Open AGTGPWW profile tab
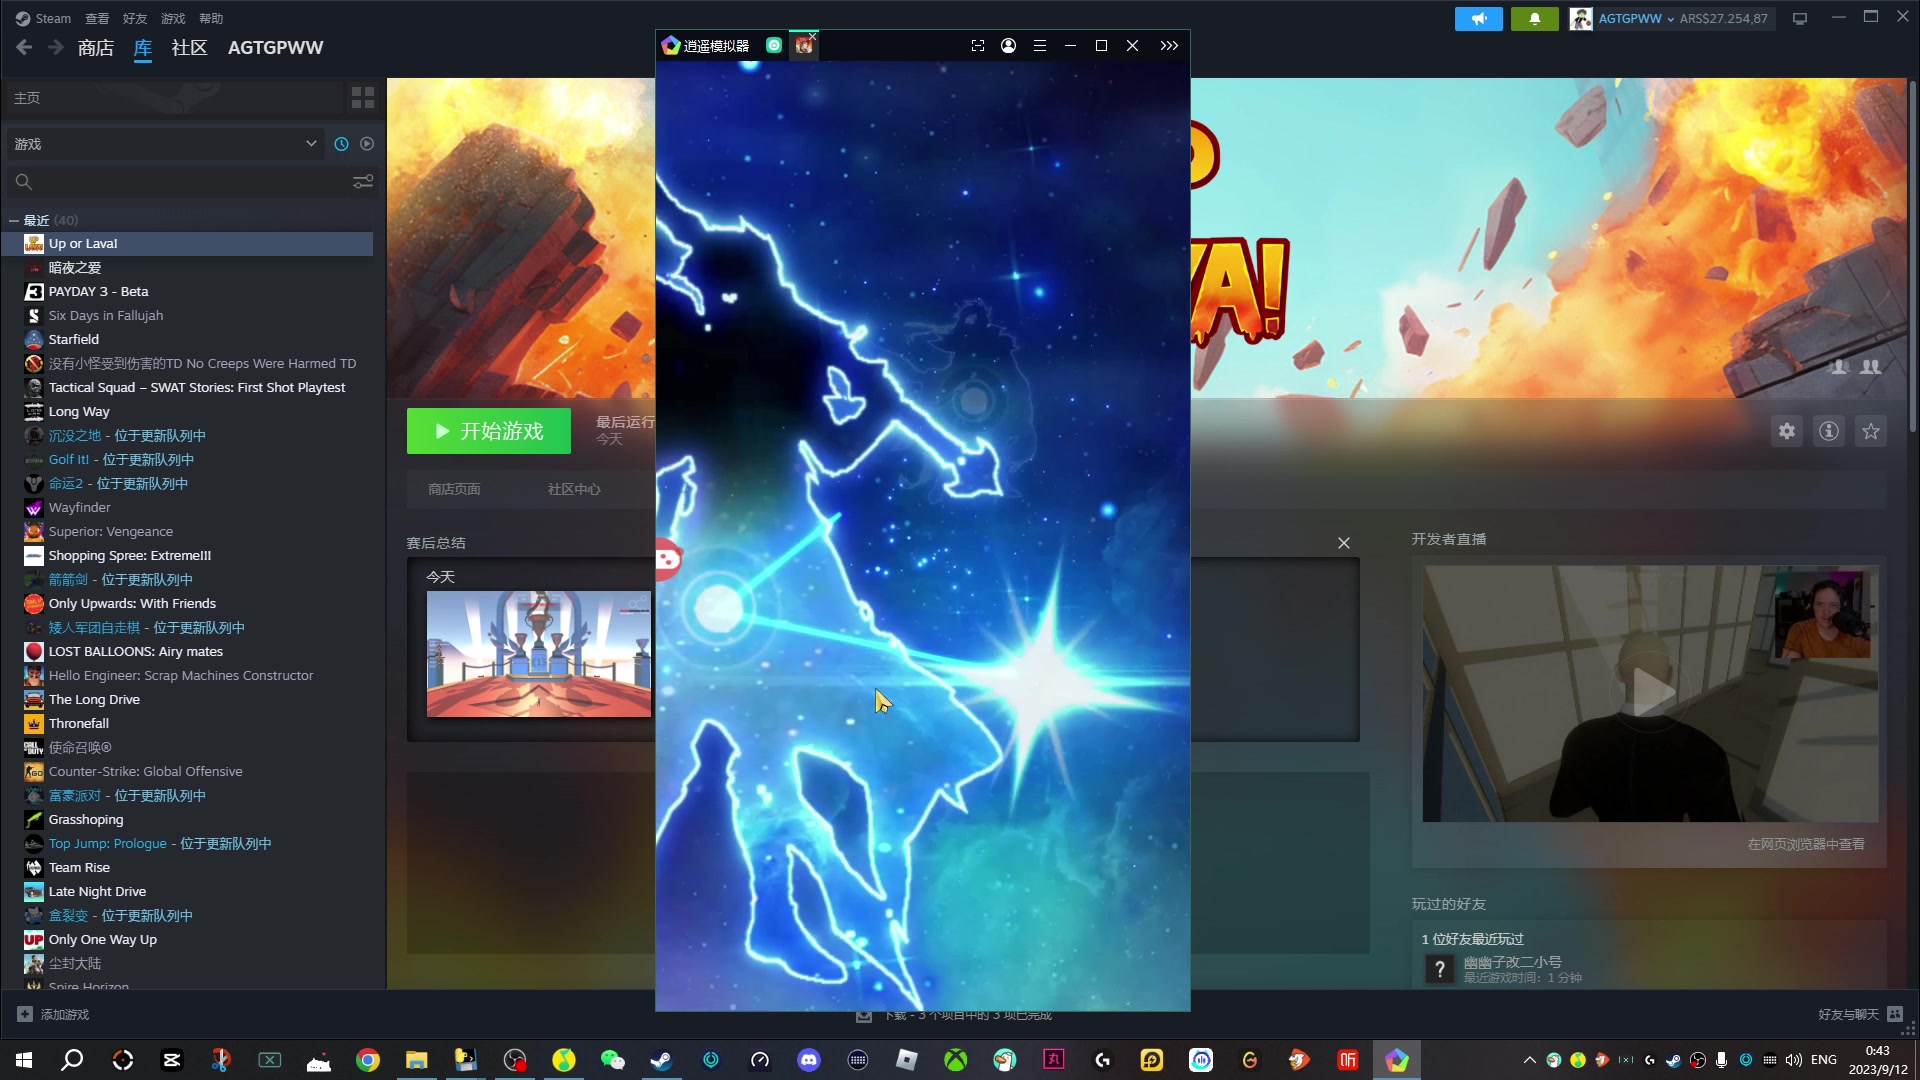The width and height of the screenshot is (1920, 1080). (275, 47)
